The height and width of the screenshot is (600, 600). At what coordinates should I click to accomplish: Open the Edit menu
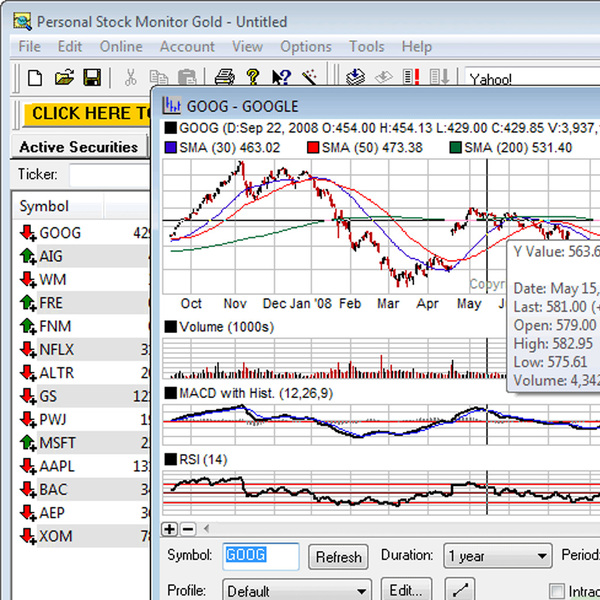(70, 47)
